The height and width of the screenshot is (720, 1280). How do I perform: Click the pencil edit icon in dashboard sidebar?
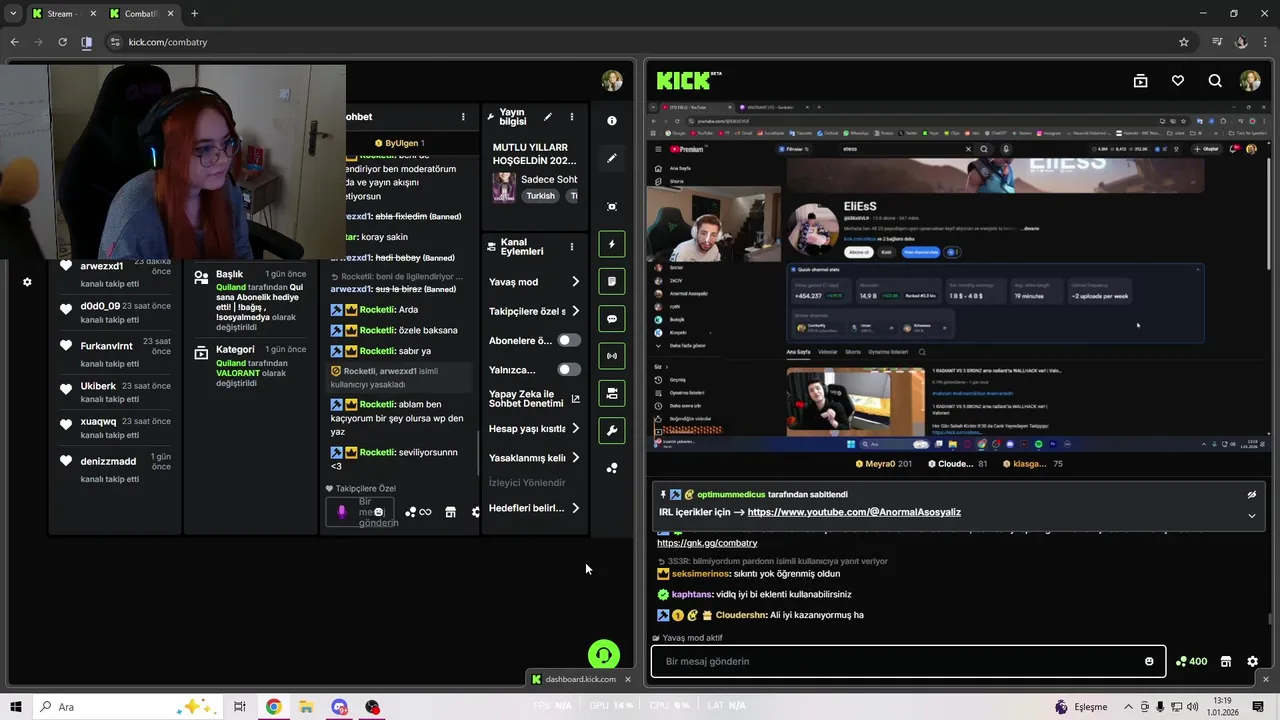(612, 158)
